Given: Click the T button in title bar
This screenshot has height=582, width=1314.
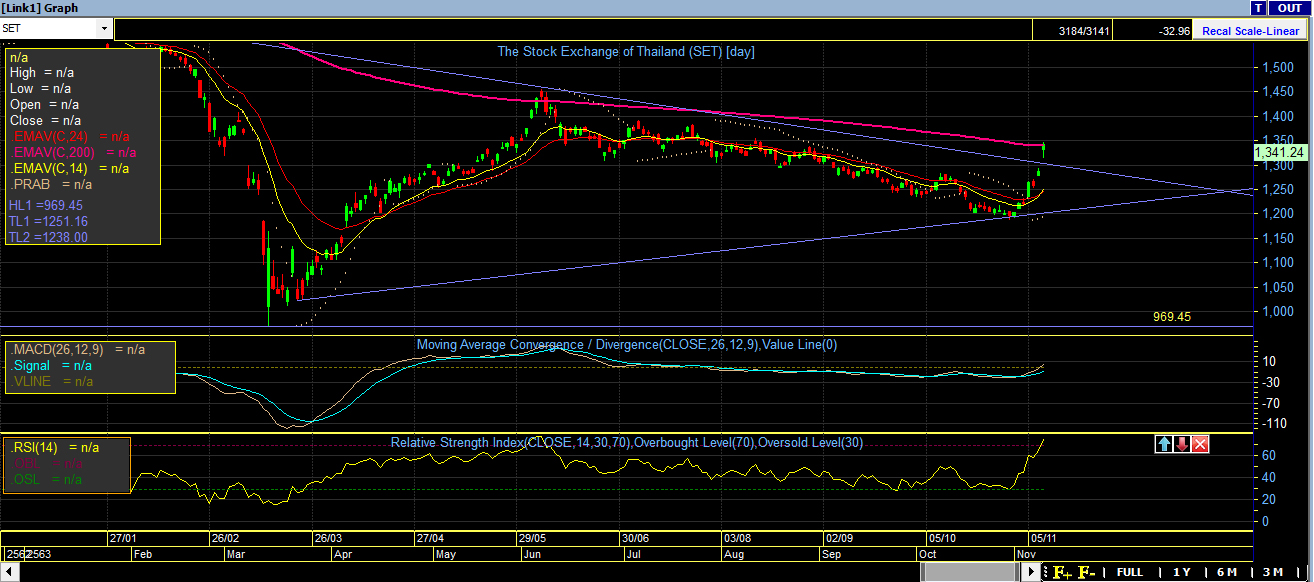Looking at the screenshot, I should 1257,8.
